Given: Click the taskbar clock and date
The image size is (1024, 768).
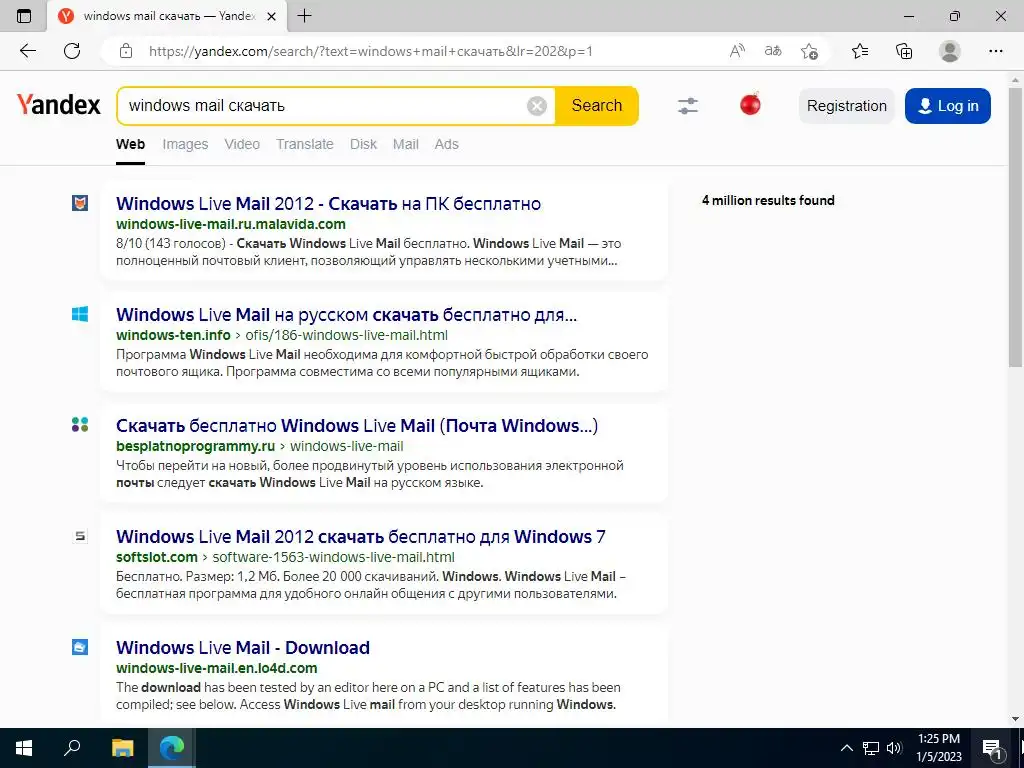Looking at the screenshot, I should pyautogui.click(x=939, y=748).
